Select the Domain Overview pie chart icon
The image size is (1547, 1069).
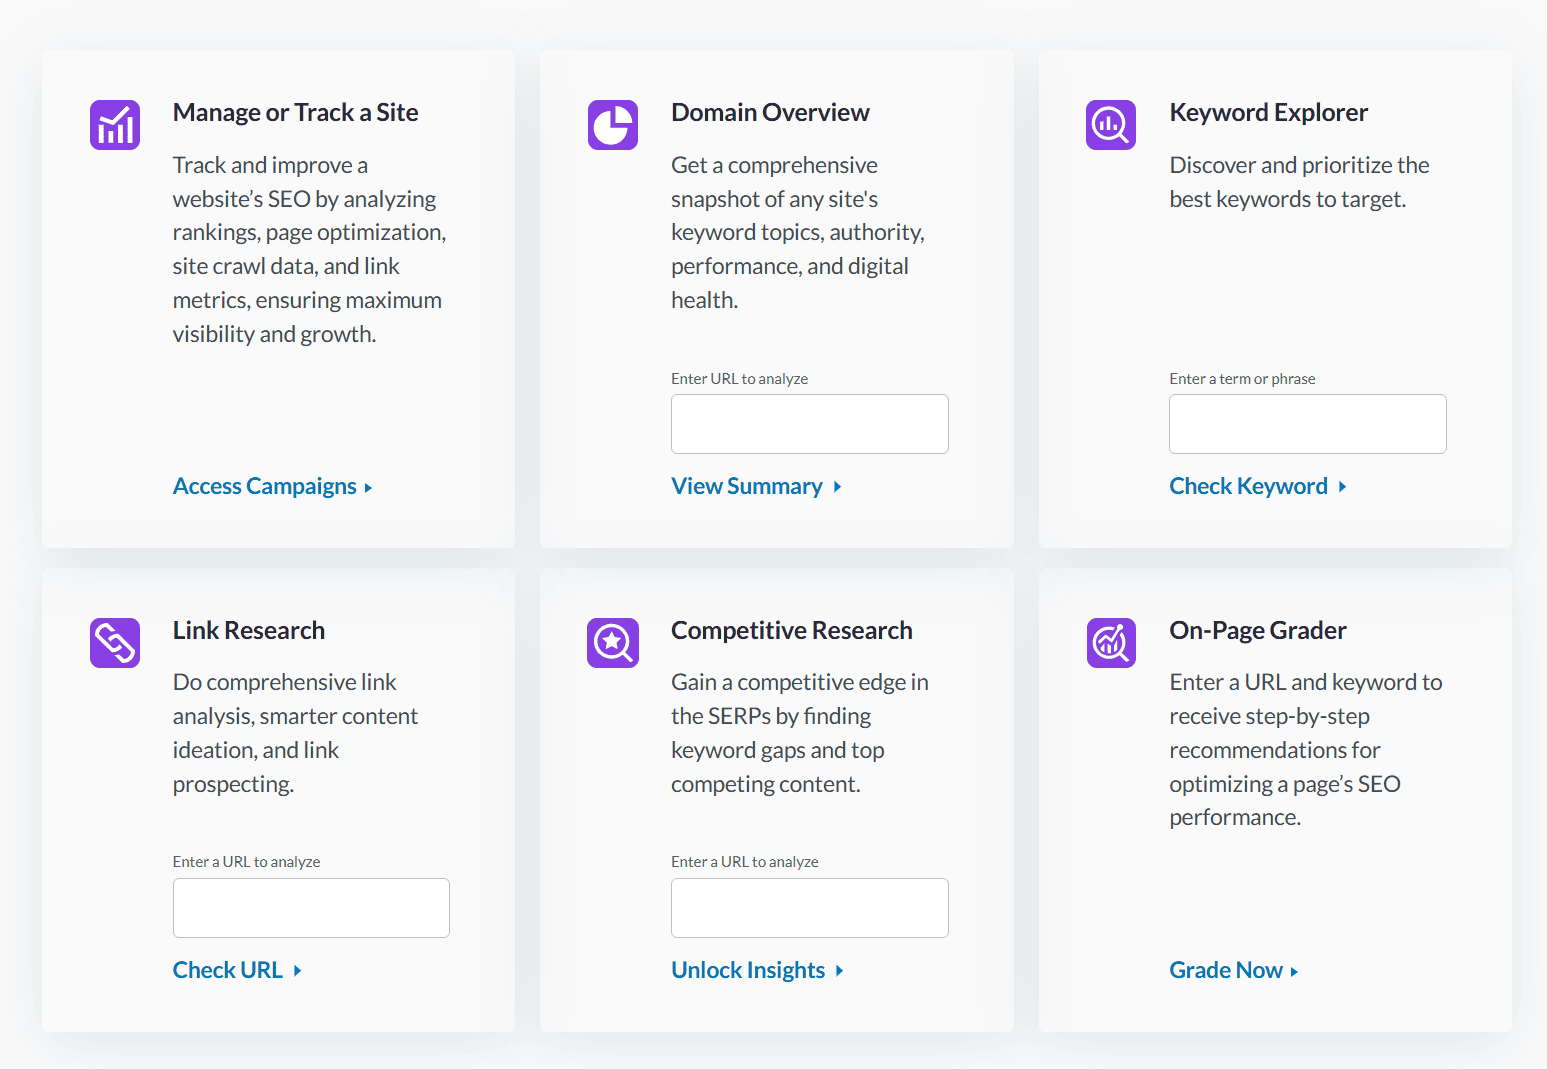pyautogui.click(x=612, y=124)
